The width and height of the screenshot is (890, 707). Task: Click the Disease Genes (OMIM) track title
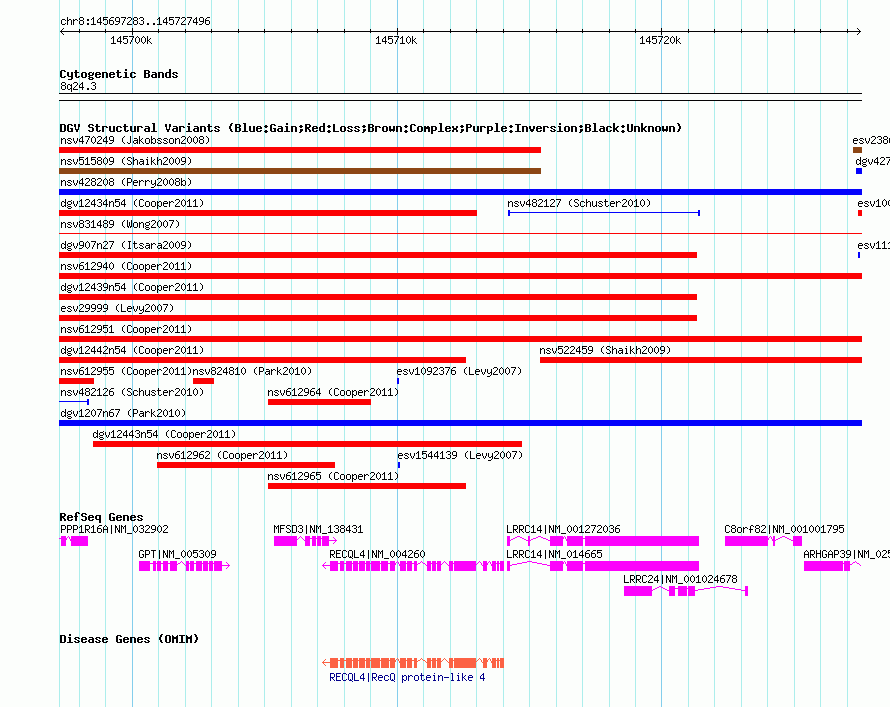click(x=129, y=639)
